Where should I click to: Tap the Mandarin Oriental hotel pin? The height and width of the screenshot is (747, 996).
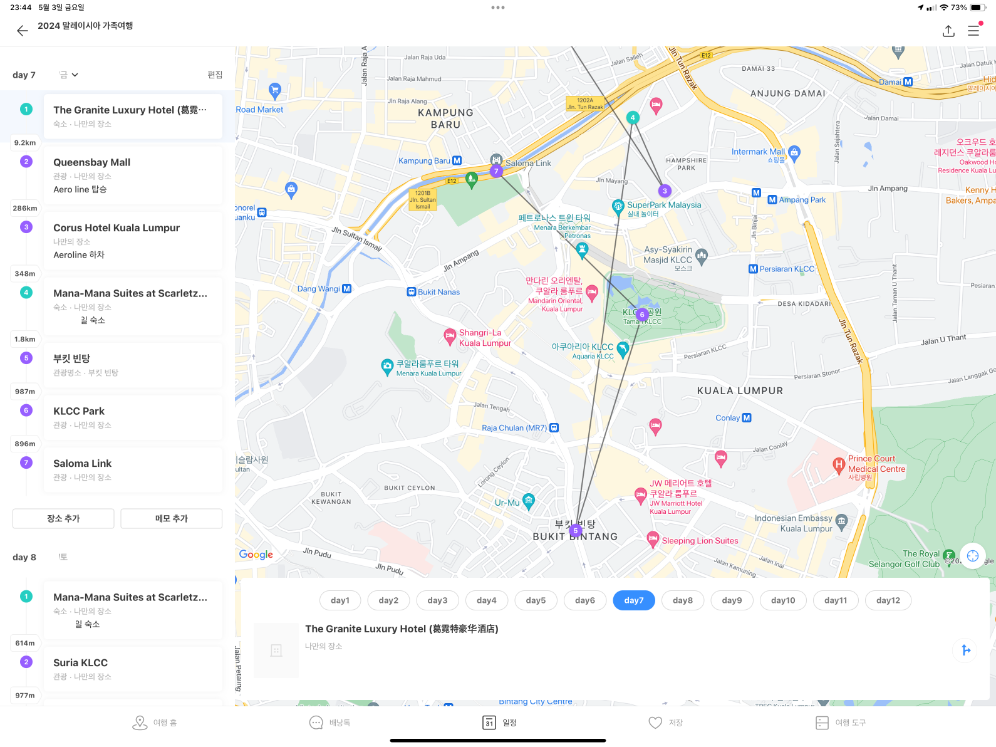(x=592, y=293)
